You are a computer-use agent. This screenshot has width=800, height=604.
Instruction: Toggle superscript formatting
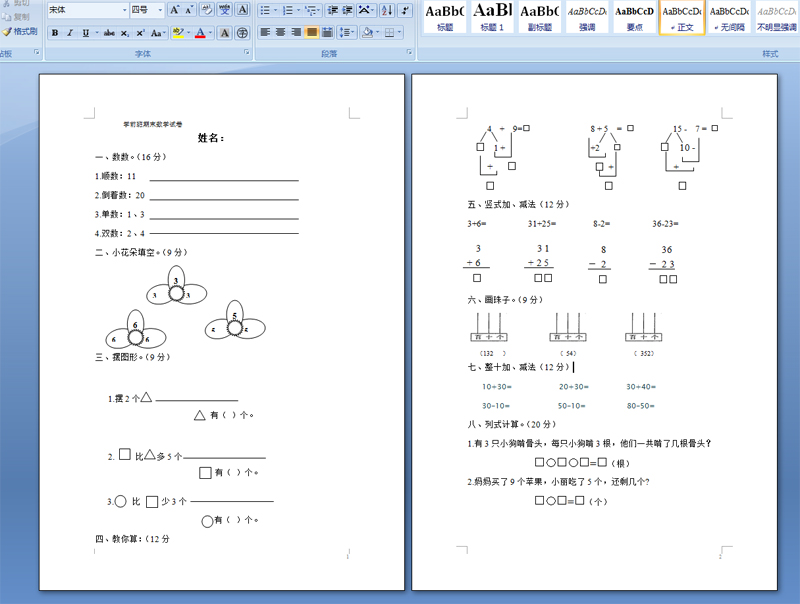140,33
